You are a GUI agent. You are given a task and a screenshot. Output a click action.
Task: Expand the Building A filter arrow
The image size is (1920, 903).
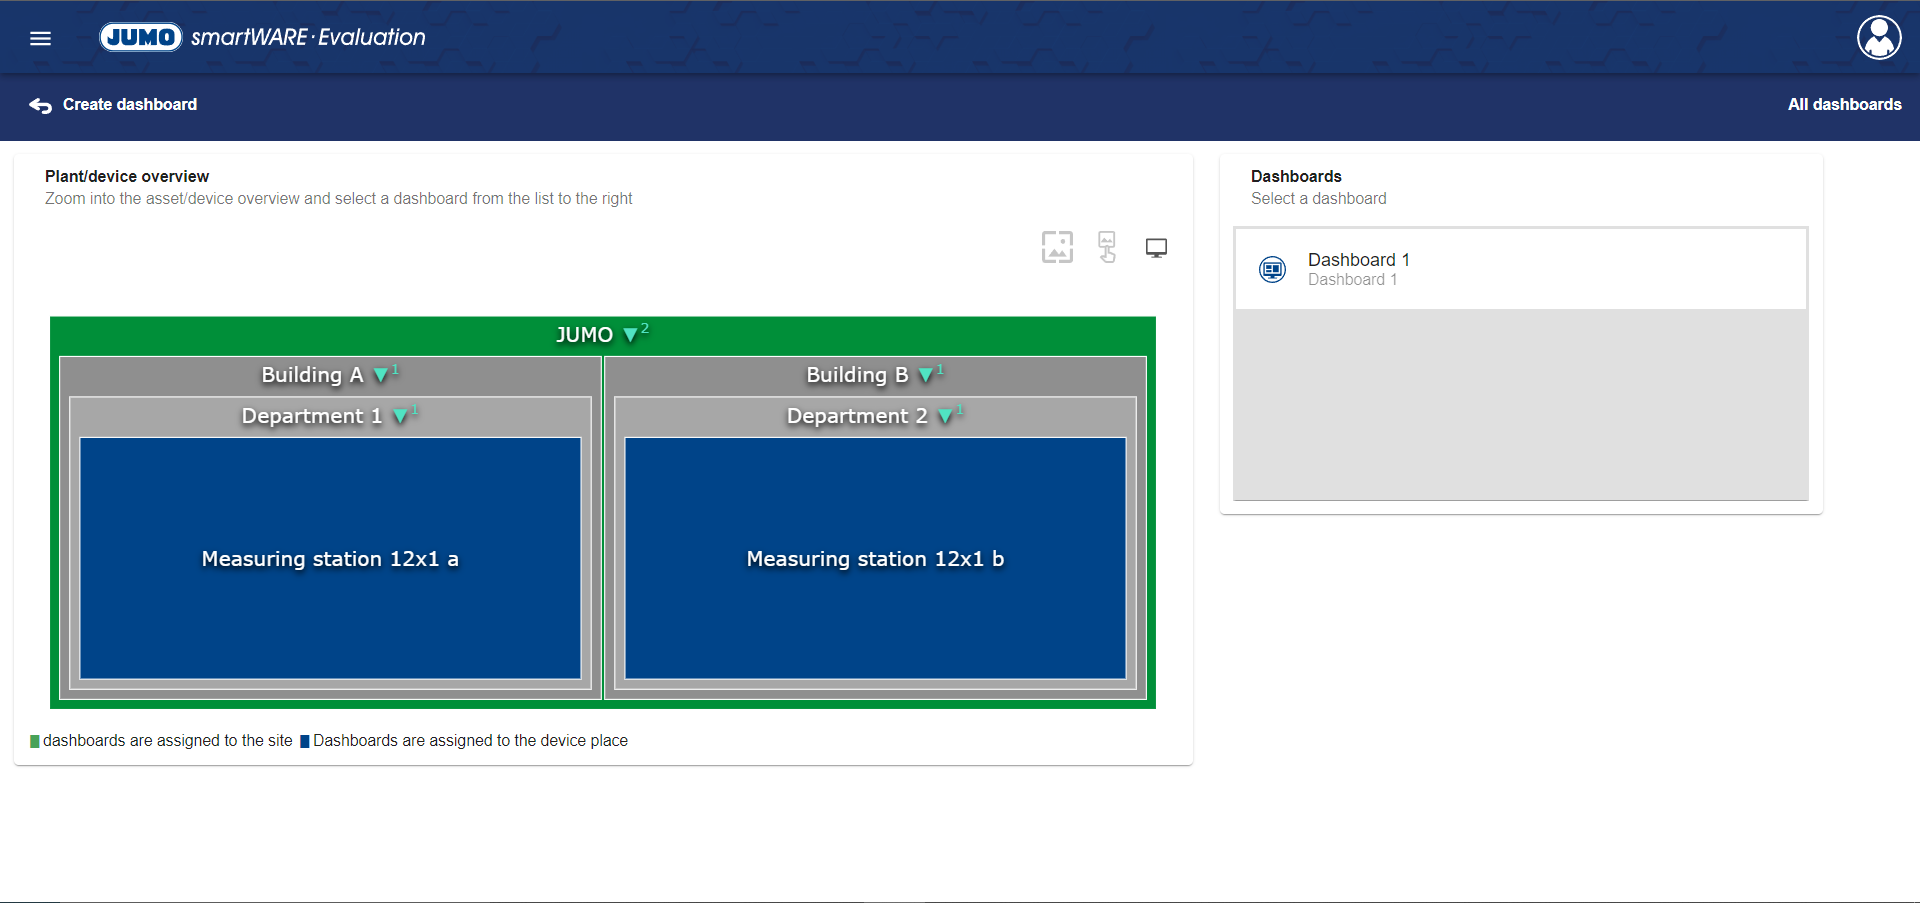pyautogui.click(x=380, y=375)
